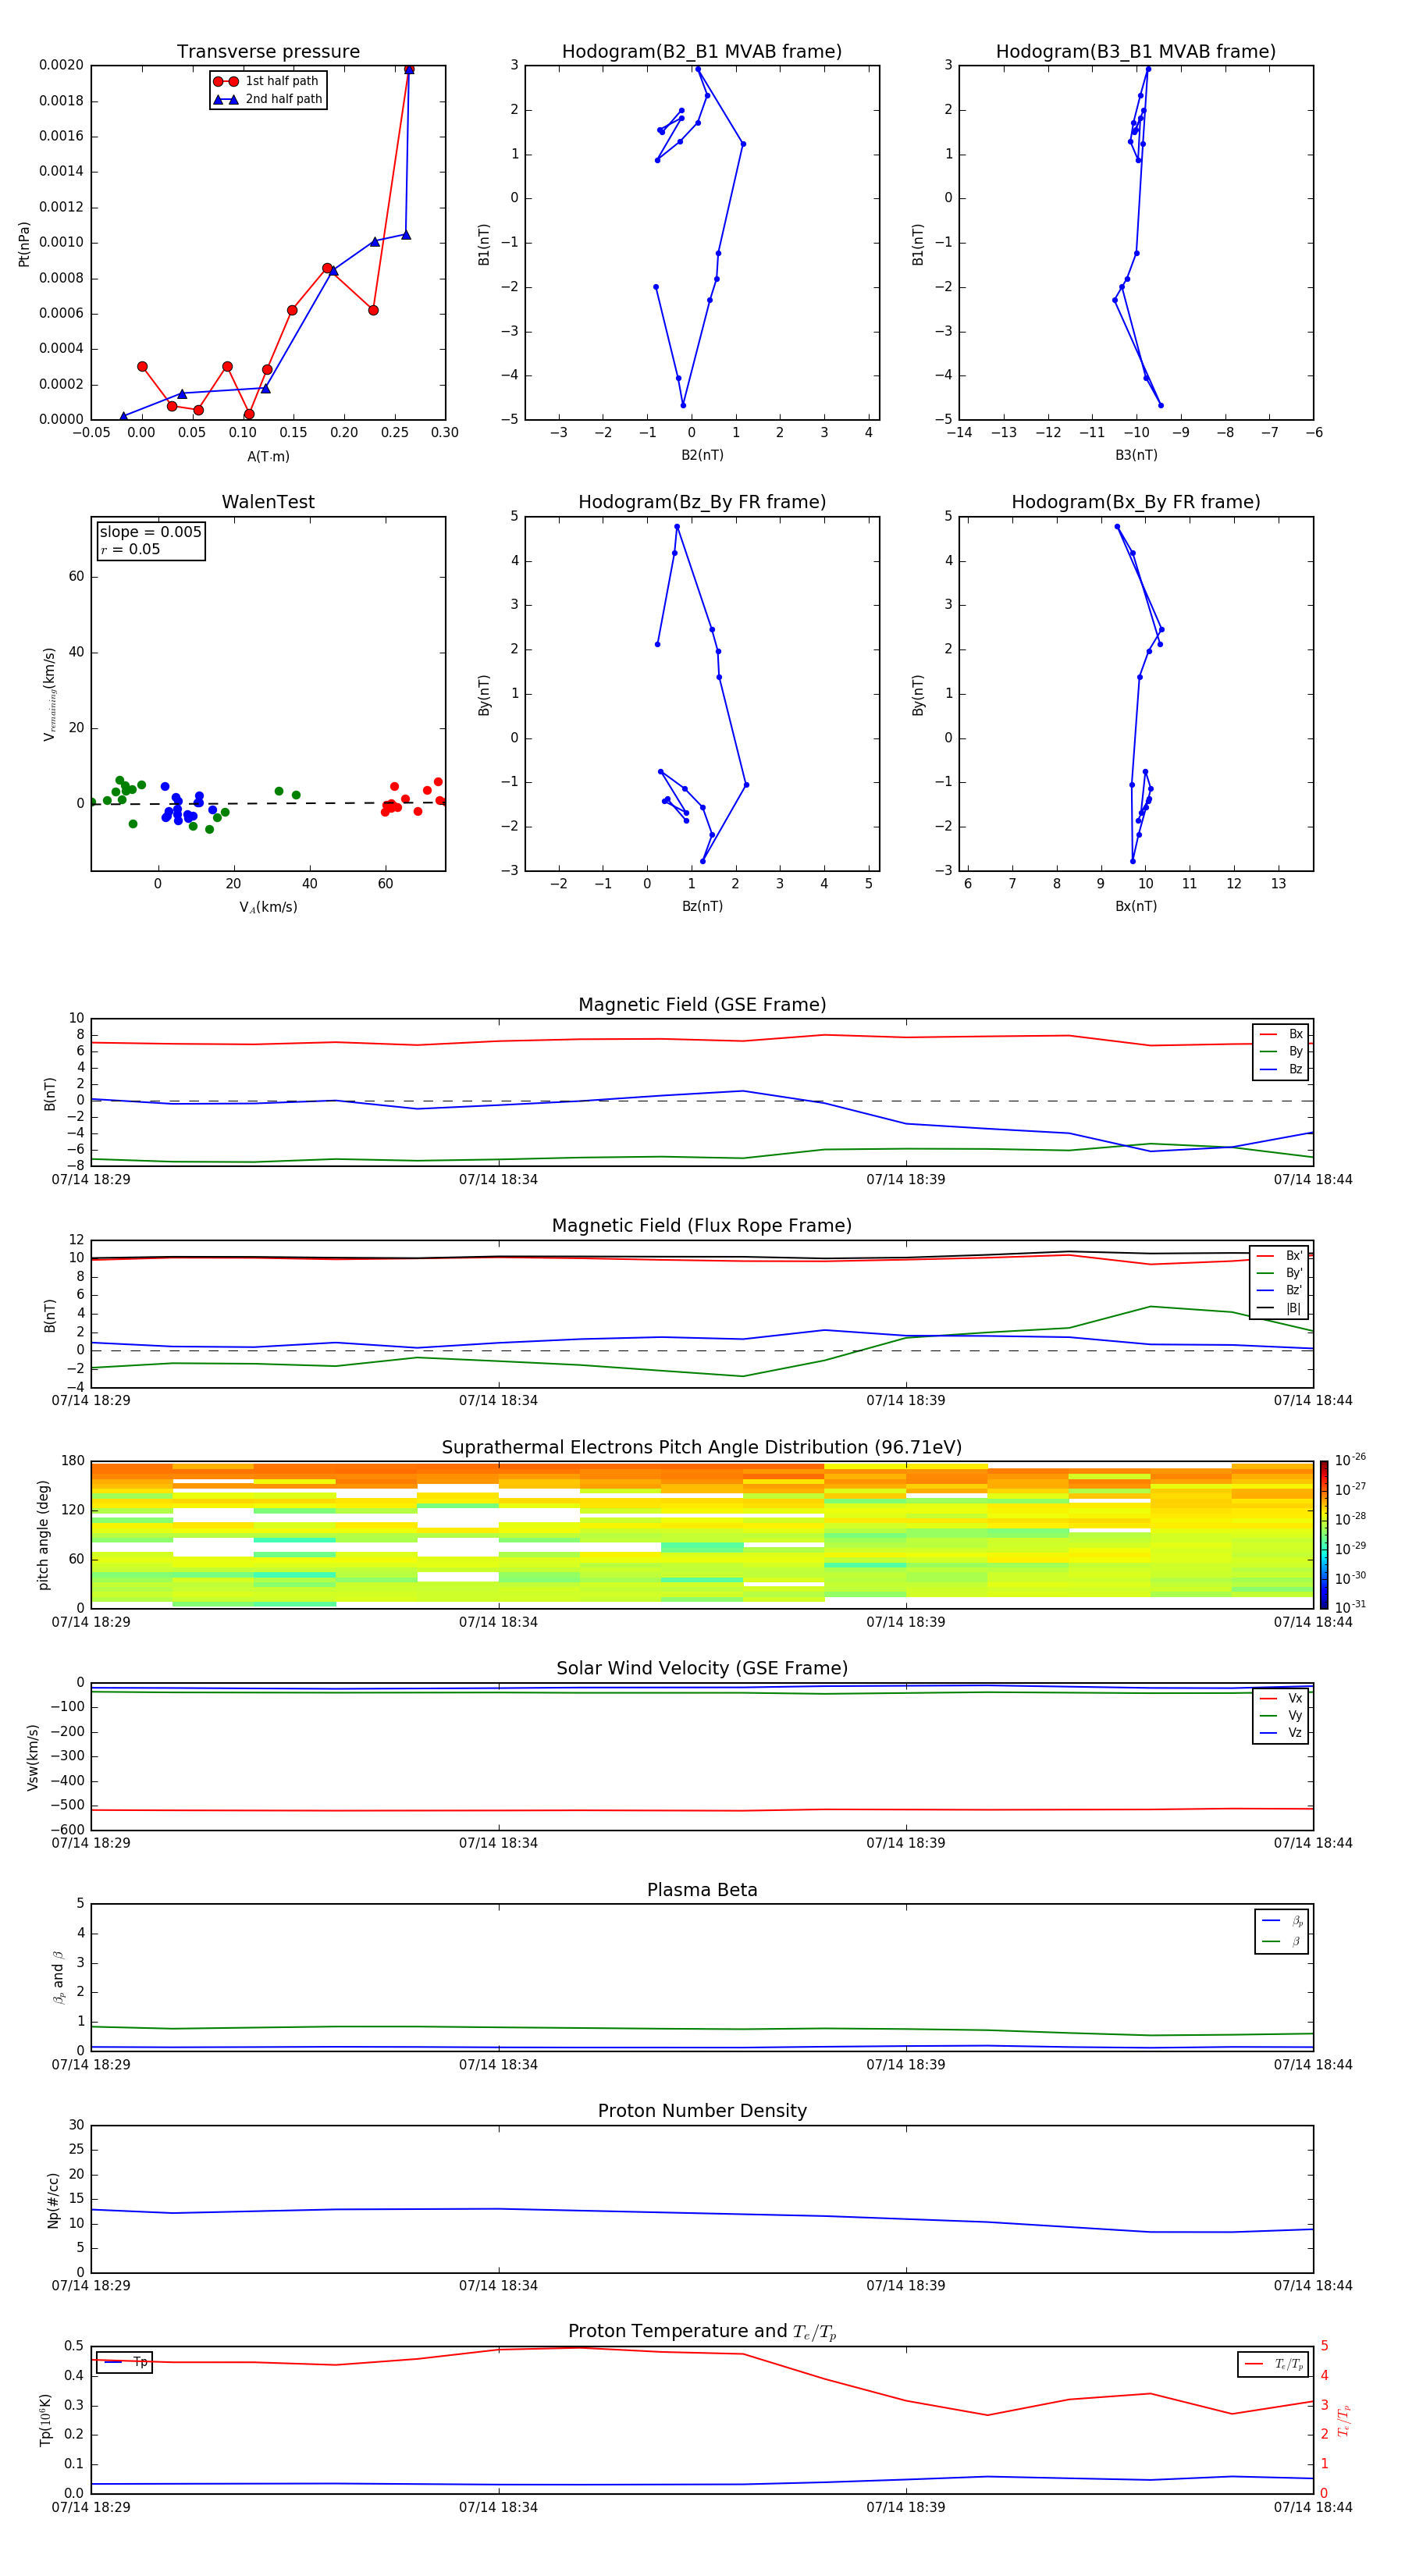Click the 'B2(nT)' x-axis label
Screen dimensions: 1405x2576
coord(702,455)
